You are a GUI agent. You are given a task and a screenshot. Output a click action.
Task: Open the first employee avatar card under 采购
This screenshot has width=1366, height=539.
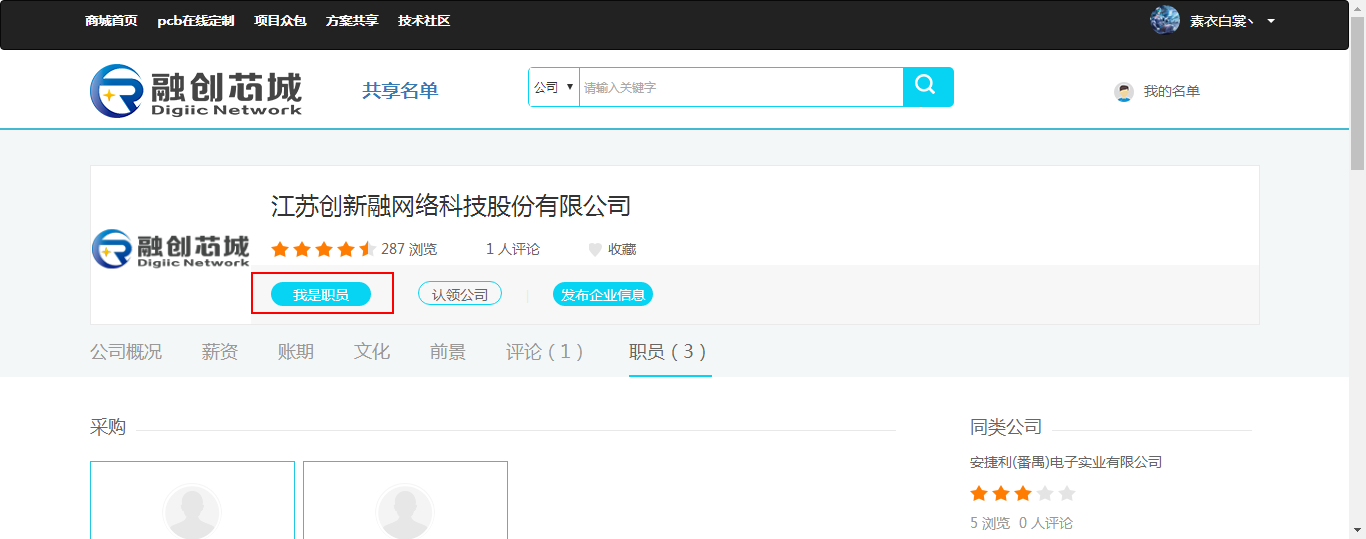click(192, 500)
